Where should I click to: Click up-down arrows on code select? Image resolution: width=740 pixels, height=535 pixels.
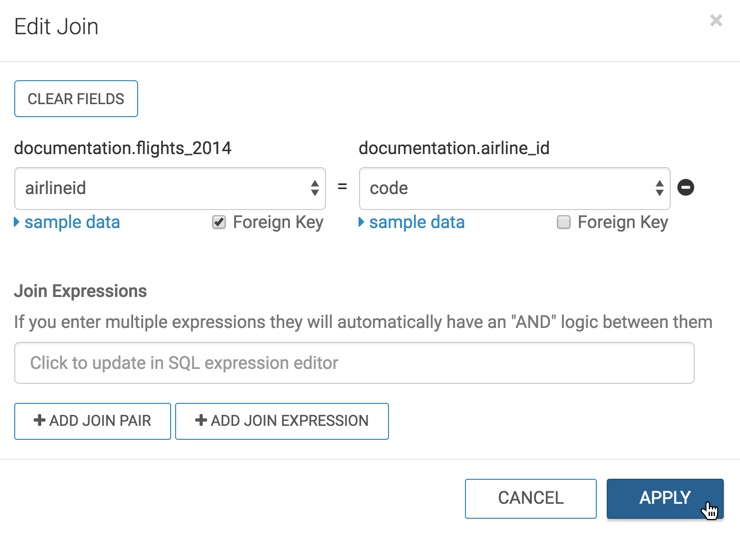pos(659,188)
